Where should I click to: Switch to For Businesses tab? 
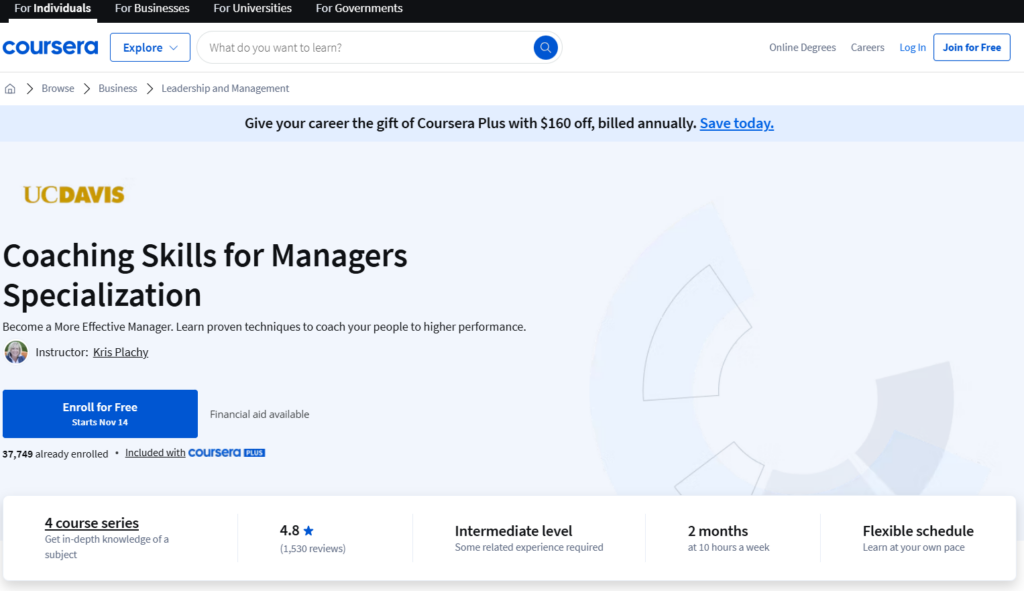coord(152,8)
